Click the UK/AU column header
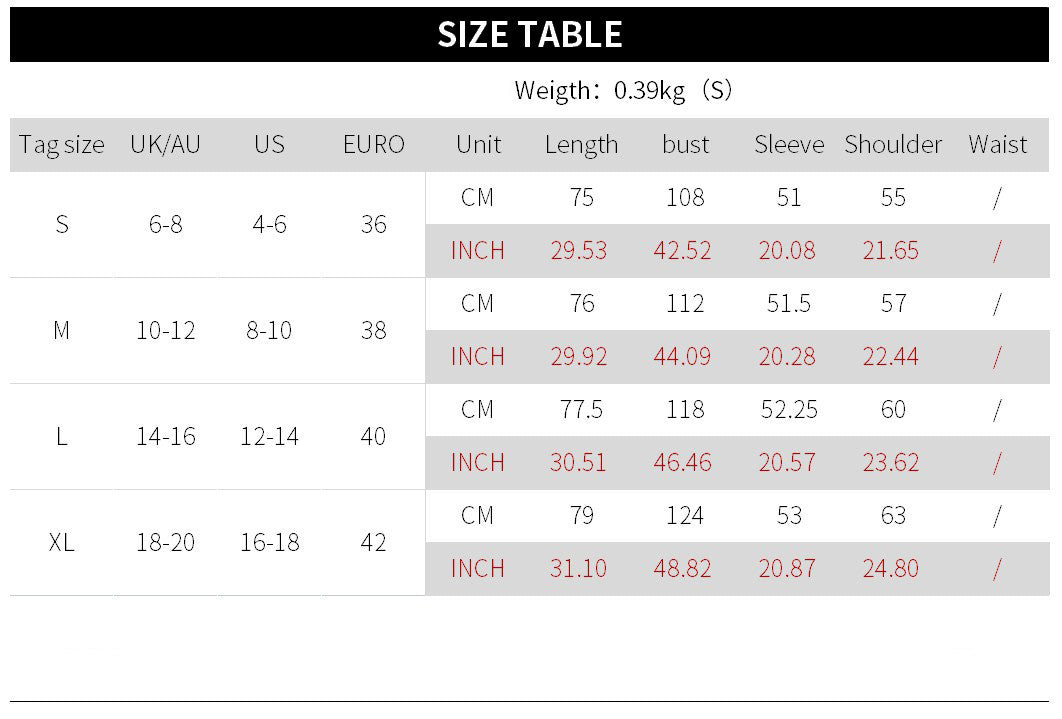The image size is (1062, 719). tap(165, 144)
